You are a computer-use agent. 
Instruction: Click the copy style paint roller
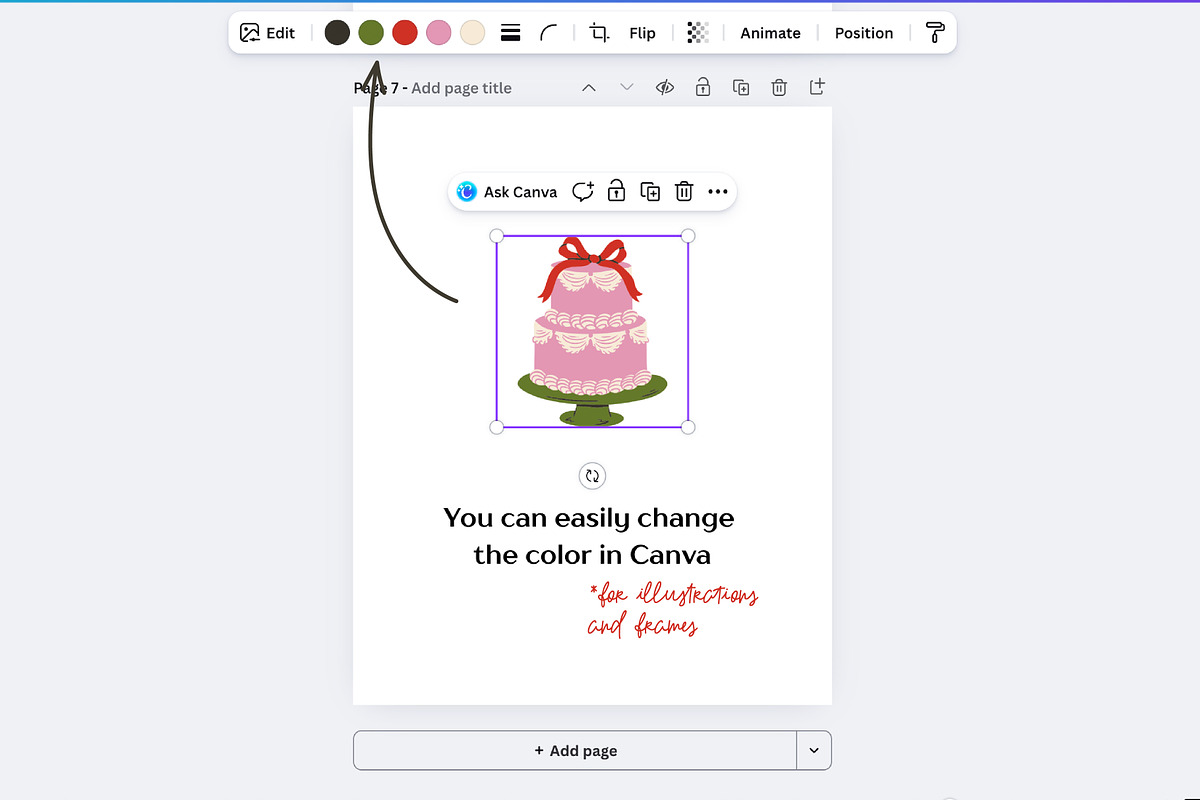click(x=935, y=33)
